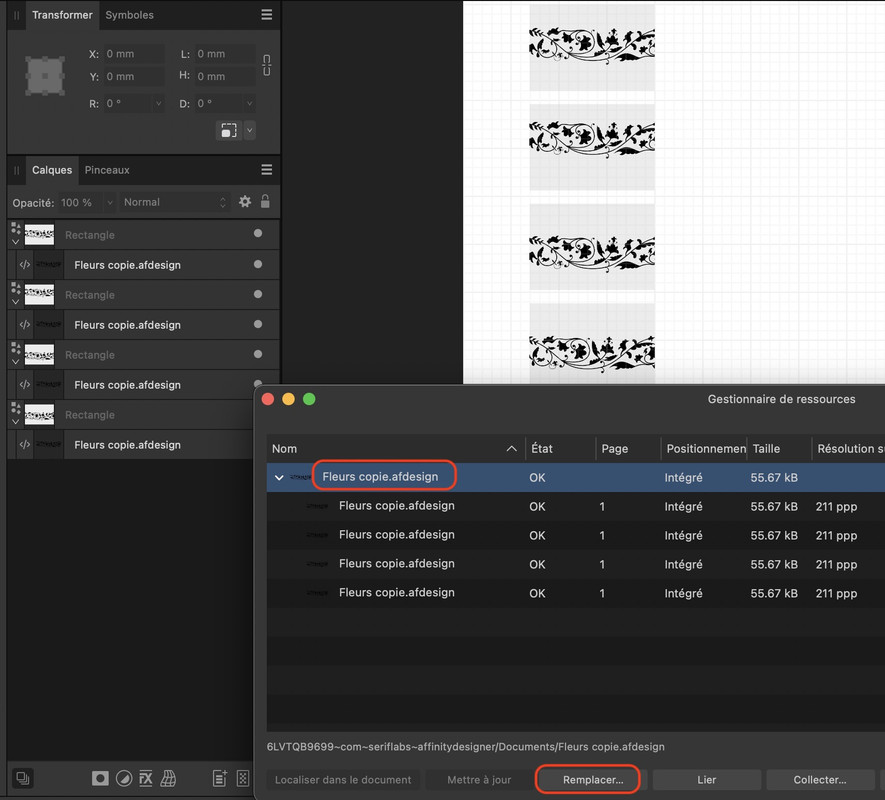Switch to the Calques tab
885x800 pixels.
click(52, 170)
